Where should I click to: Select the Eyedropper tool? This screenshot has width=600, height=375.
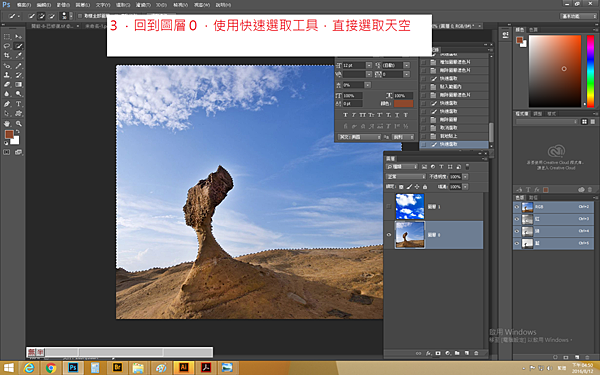pos(18,55)
